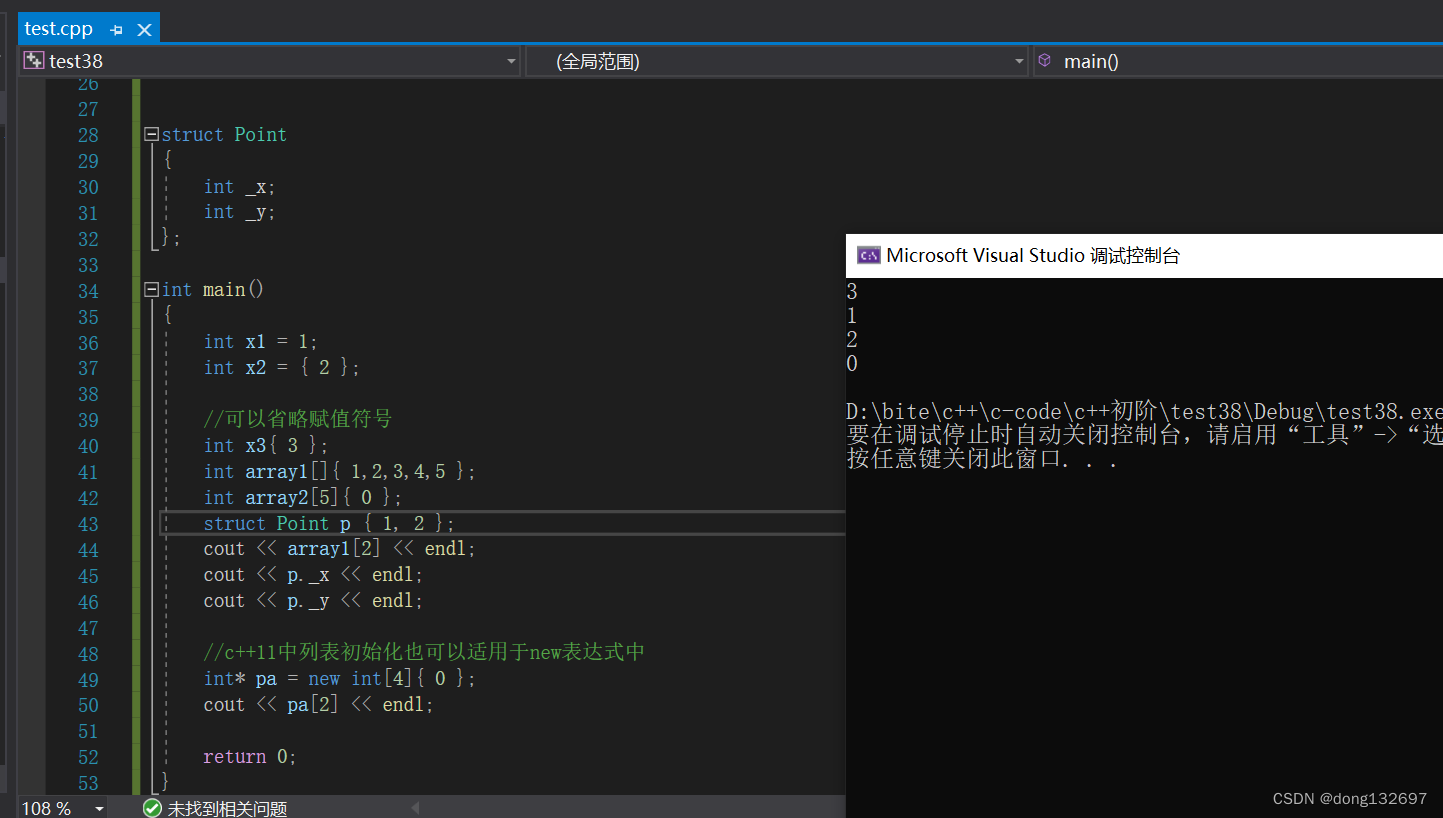Screen dimensions: 1443x818
Task: Click the line 'int x2 = { 2 };'
Action: [281, 367]
